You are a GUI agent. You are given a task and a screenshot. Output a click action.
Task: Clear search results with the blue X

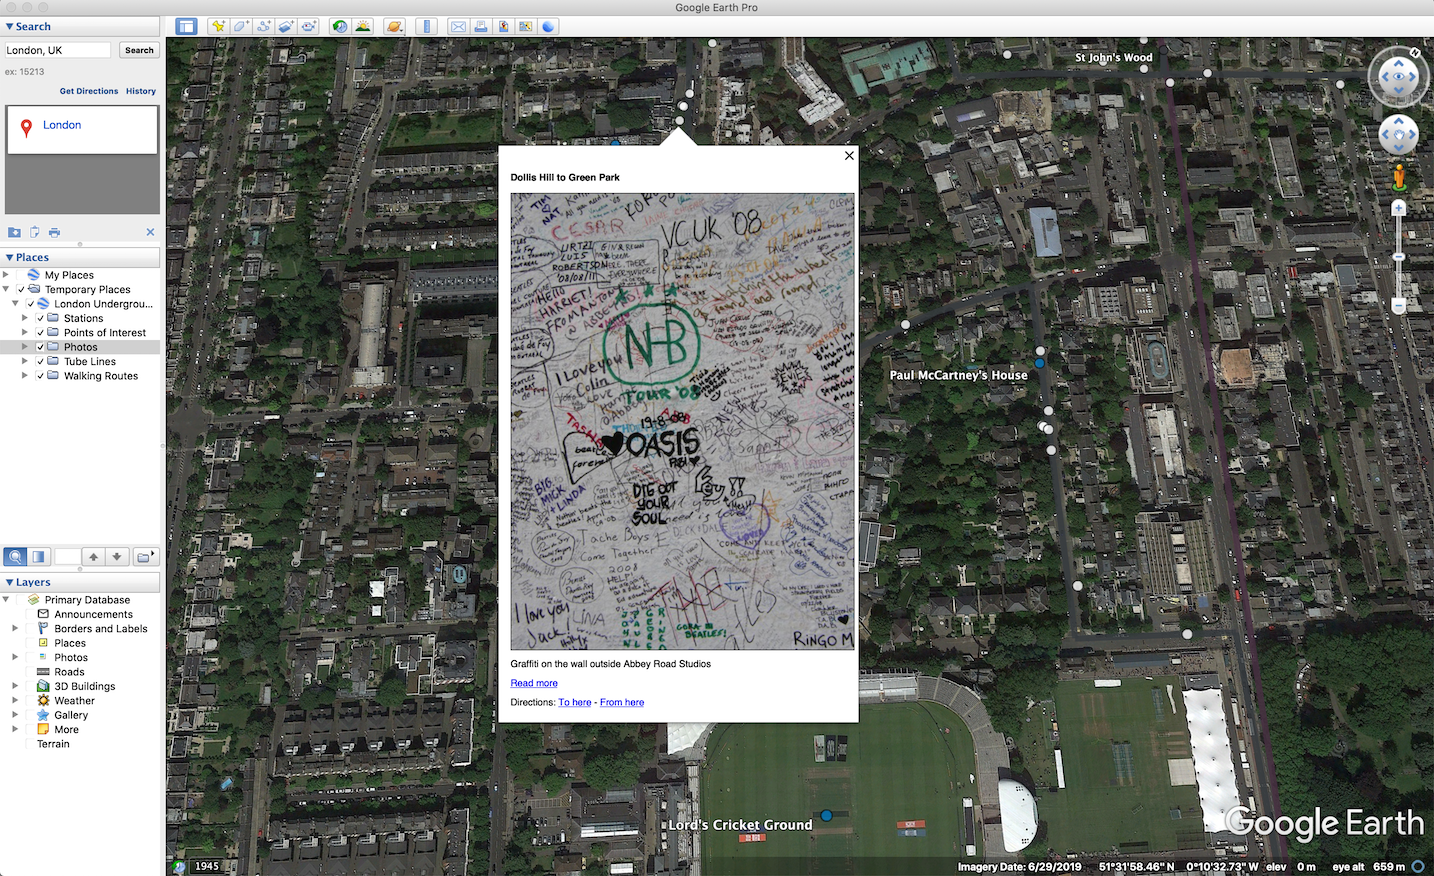coord(150,232)
